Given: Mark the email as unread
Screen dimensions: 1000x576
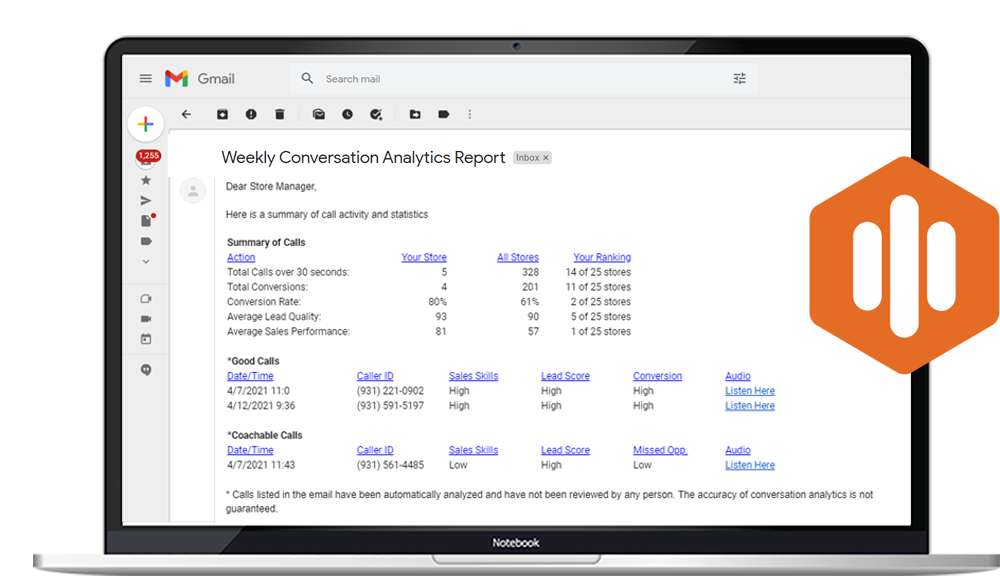Looking at the screenshot, I should coord(318,114).
